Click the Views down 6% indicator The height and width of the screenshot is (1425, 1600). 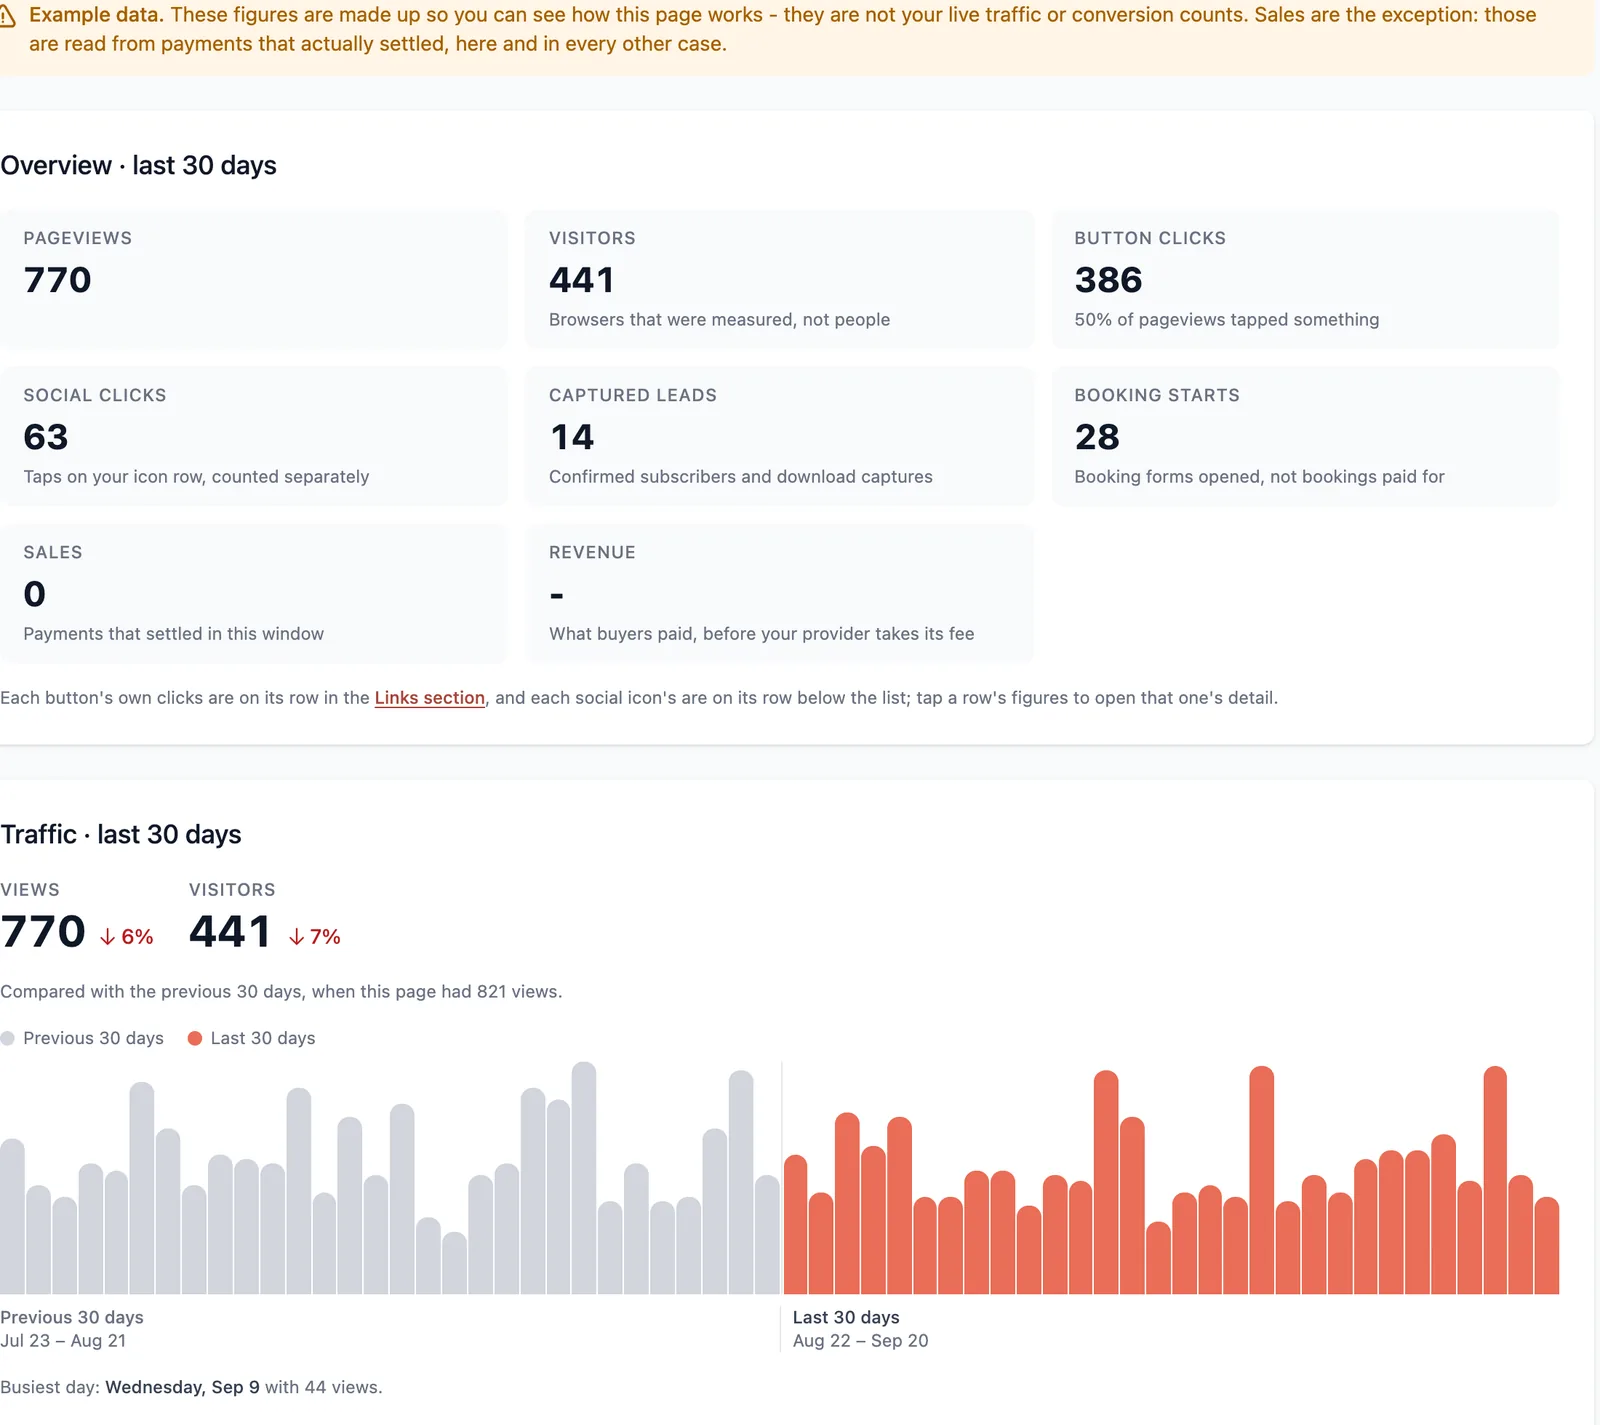126,937
